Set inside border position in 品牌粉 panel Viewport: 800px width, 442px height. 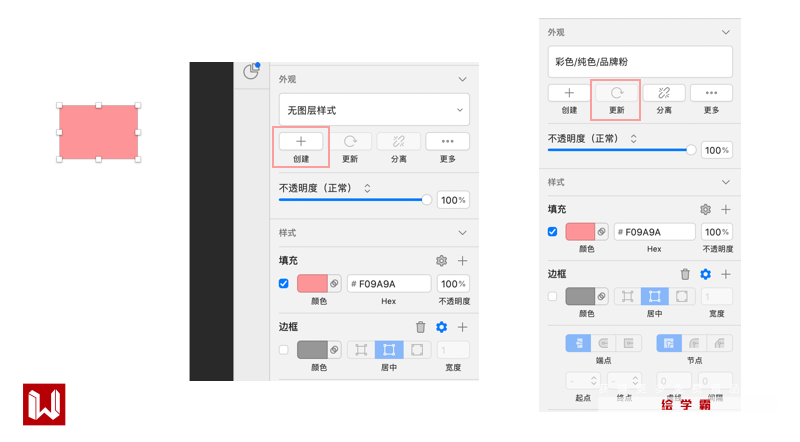628,296
